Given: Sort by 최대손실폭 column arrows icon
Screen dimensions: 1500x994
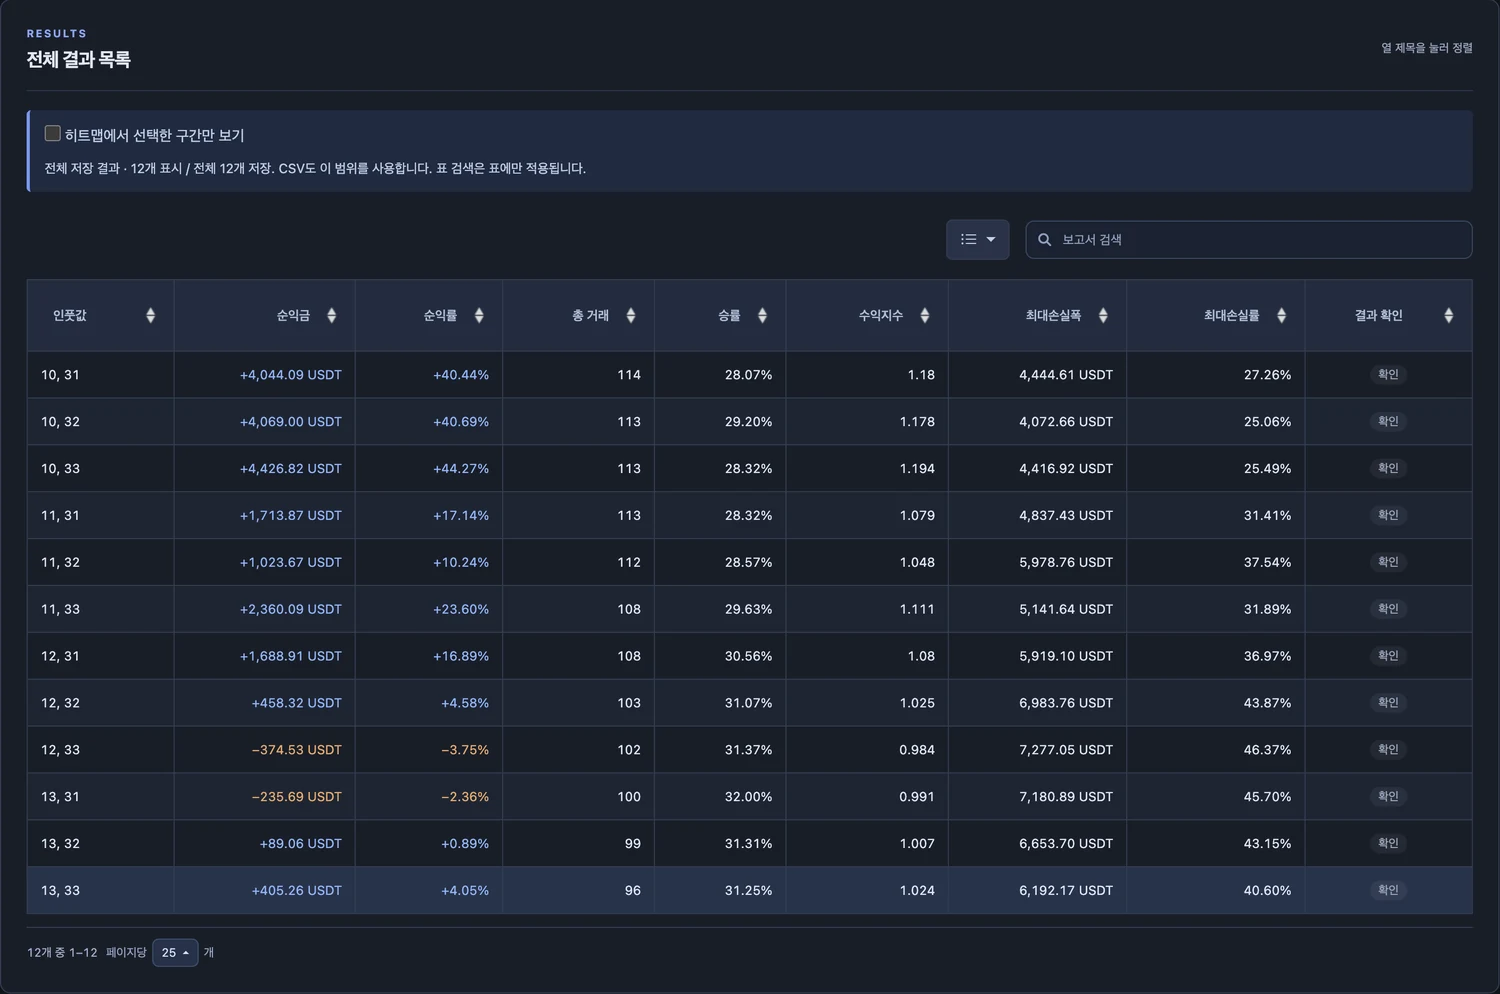Looking at the screenshot, I should coord(1103,315).
